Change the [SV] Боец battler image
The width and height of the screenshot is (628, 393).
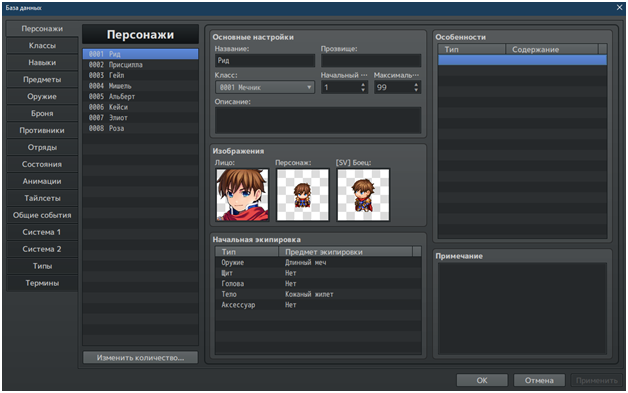click(x=363, y=195)
